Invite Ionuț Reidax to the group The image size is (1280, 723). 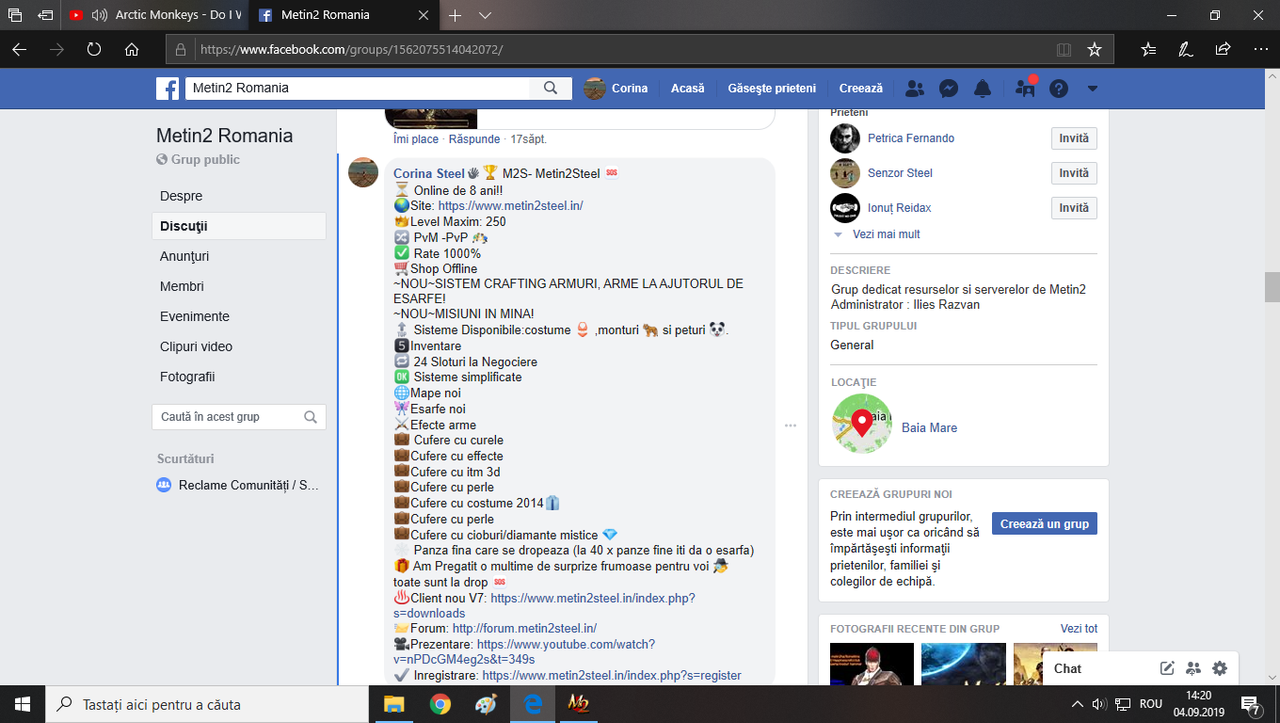1074,207
